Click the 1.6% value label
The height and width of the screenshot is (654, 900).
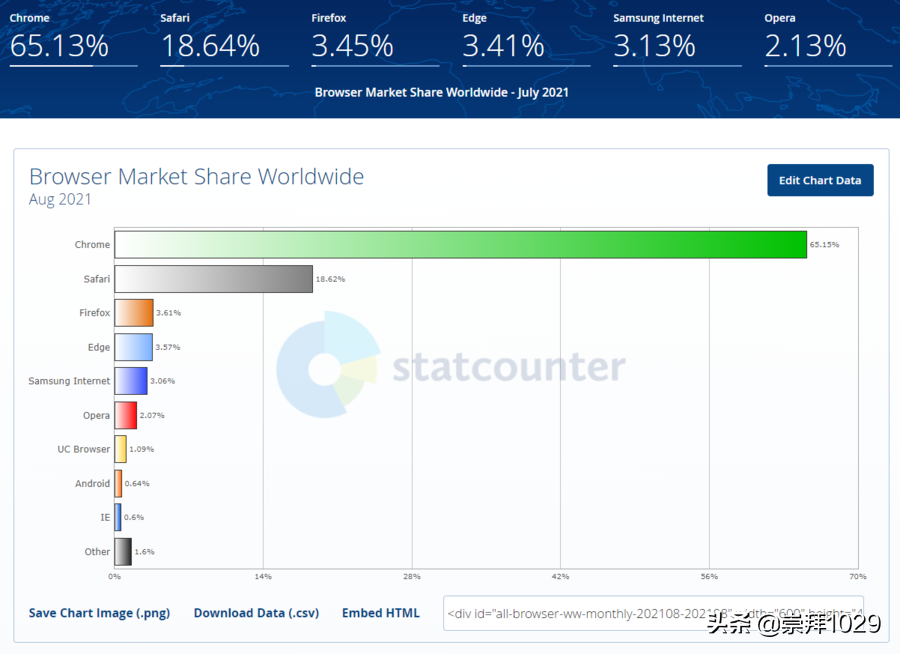[144, 552]
